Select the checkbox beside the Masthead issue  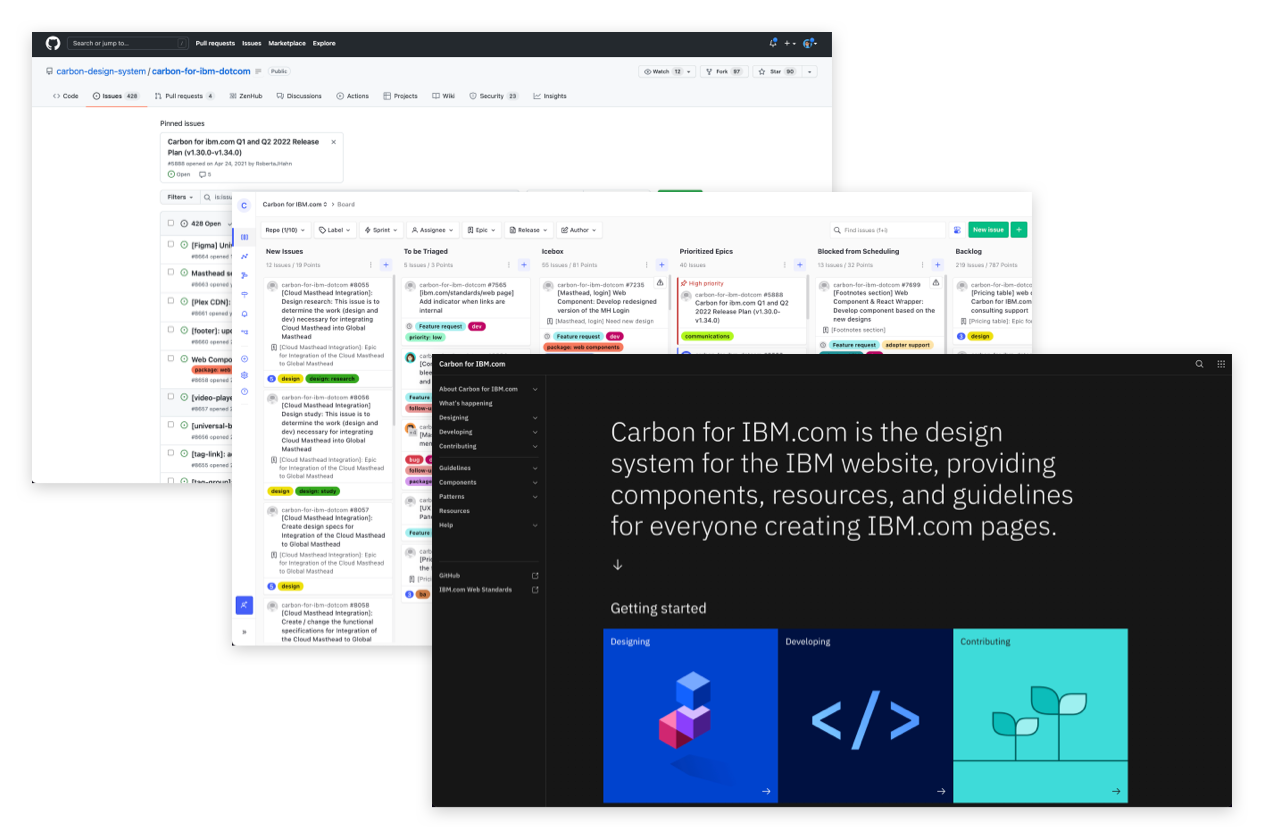click(171, 272)
